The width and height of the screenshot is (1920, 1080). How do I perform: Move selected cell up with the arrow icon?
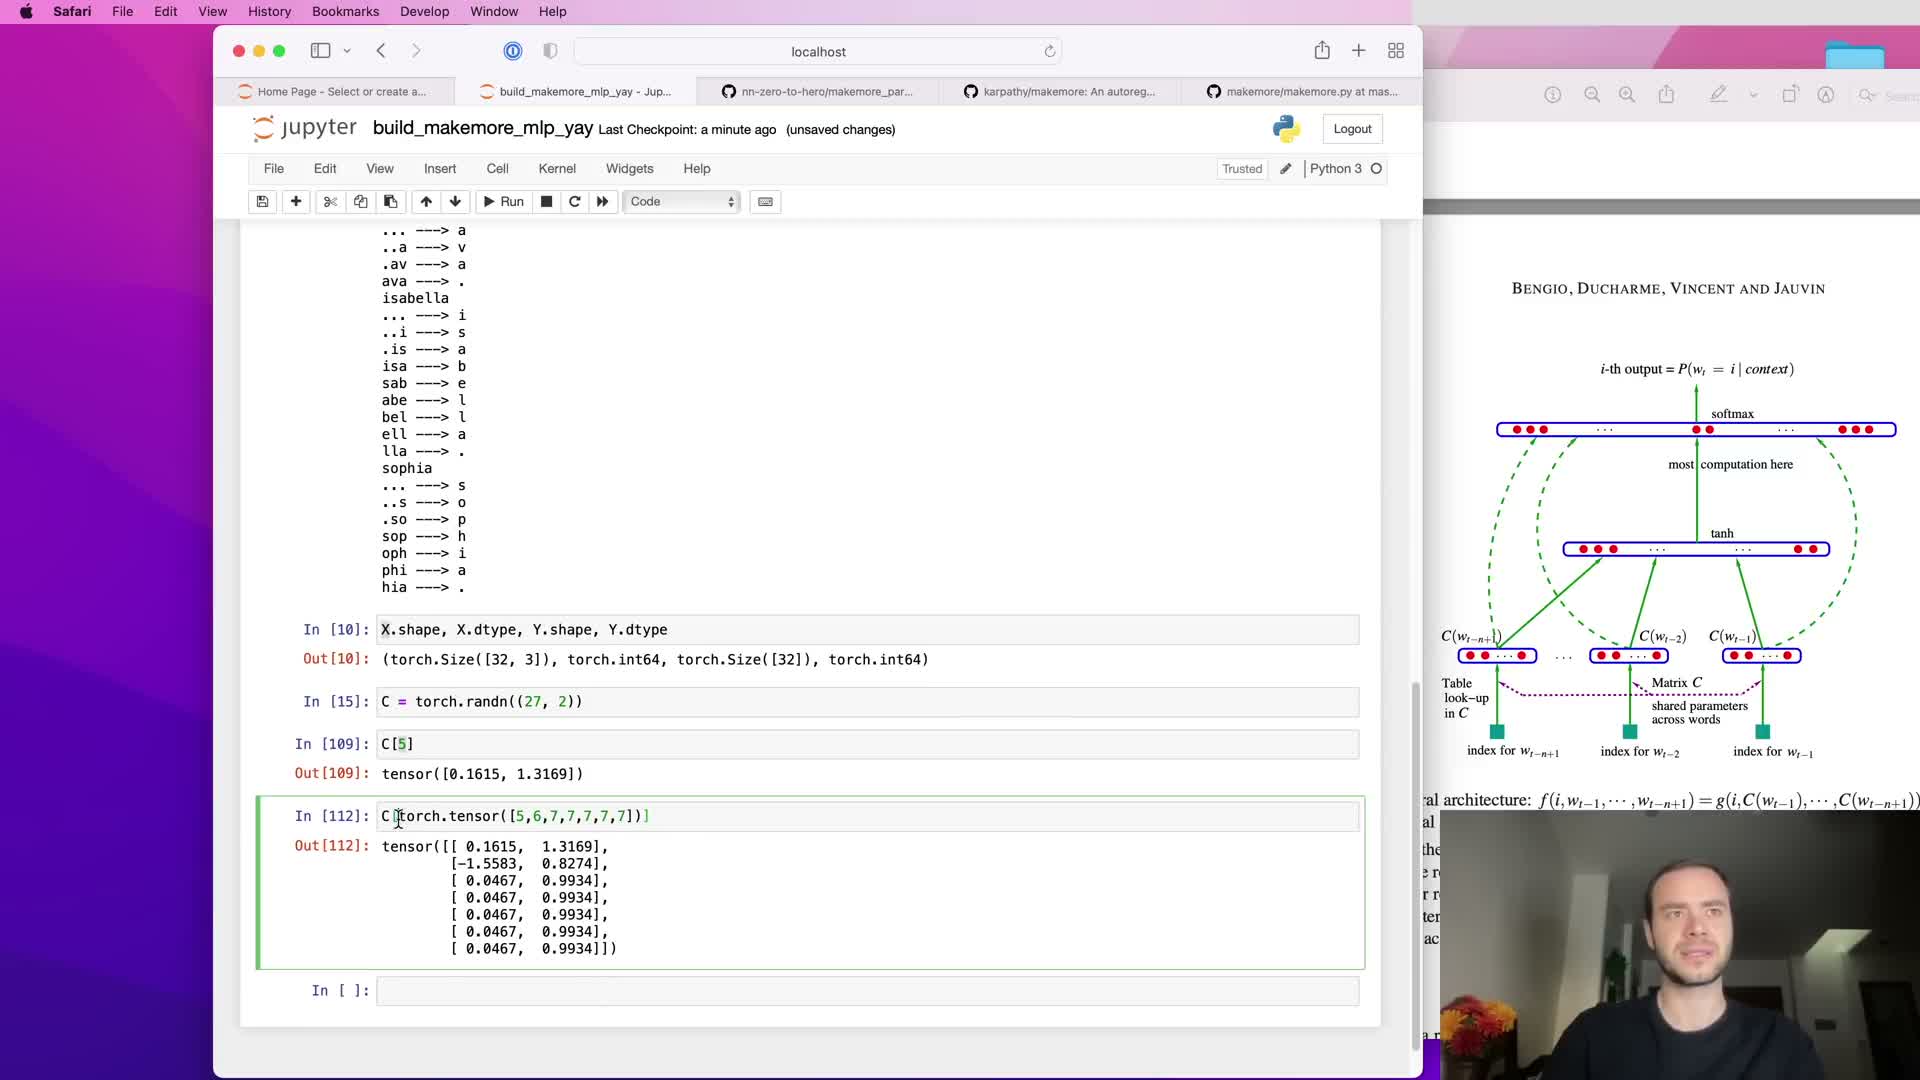(x=426, y=201)
